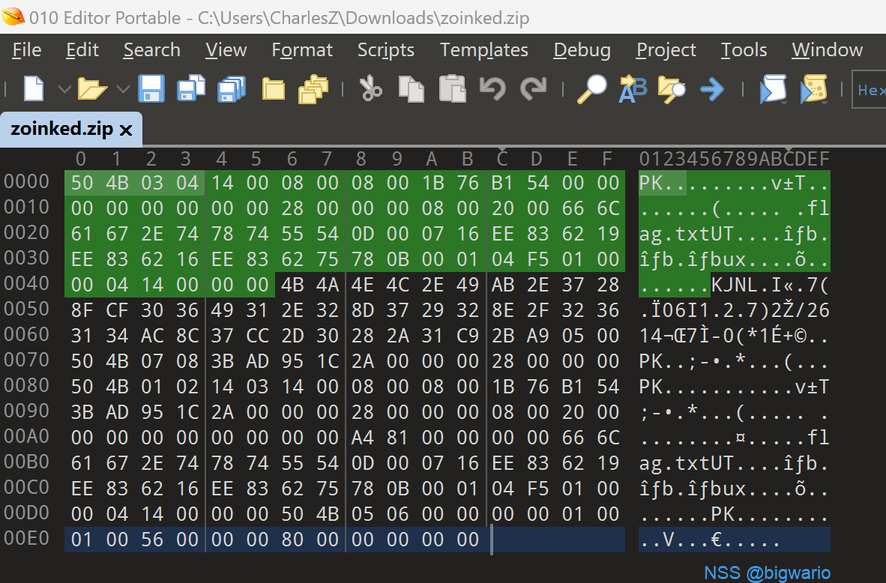Click hex column header C
Viewport: 886px width, 583px height.
[502, 159]
